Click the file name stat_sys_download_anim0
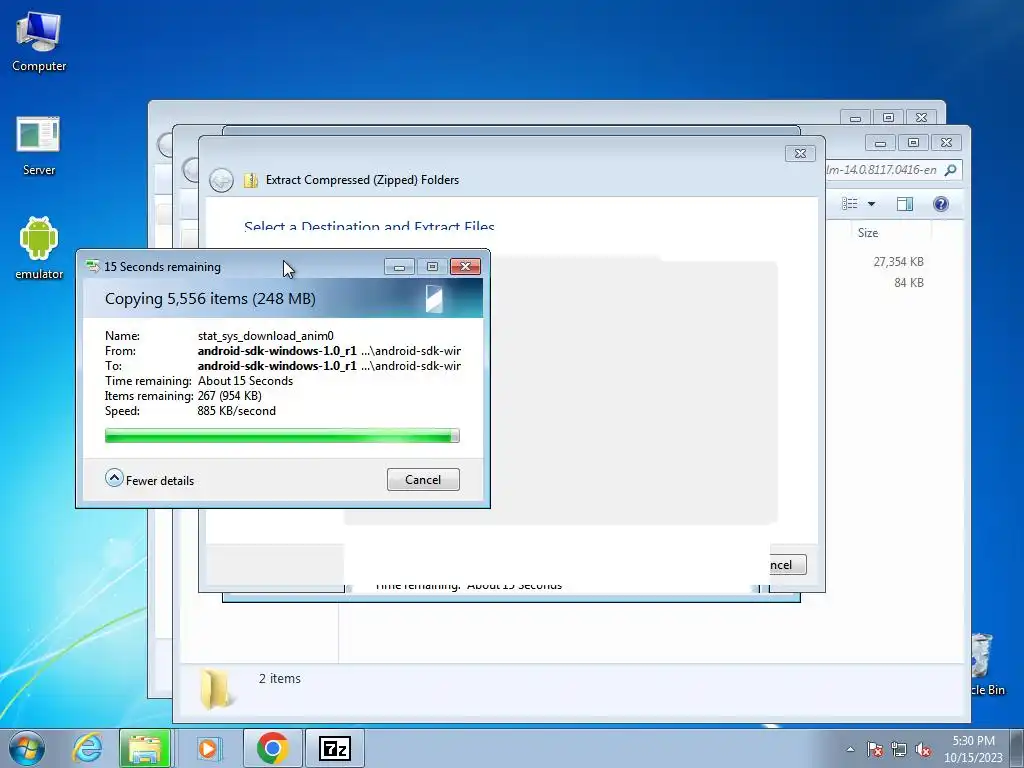Viewport: 1024px width, 768px height. click(266, 336)
